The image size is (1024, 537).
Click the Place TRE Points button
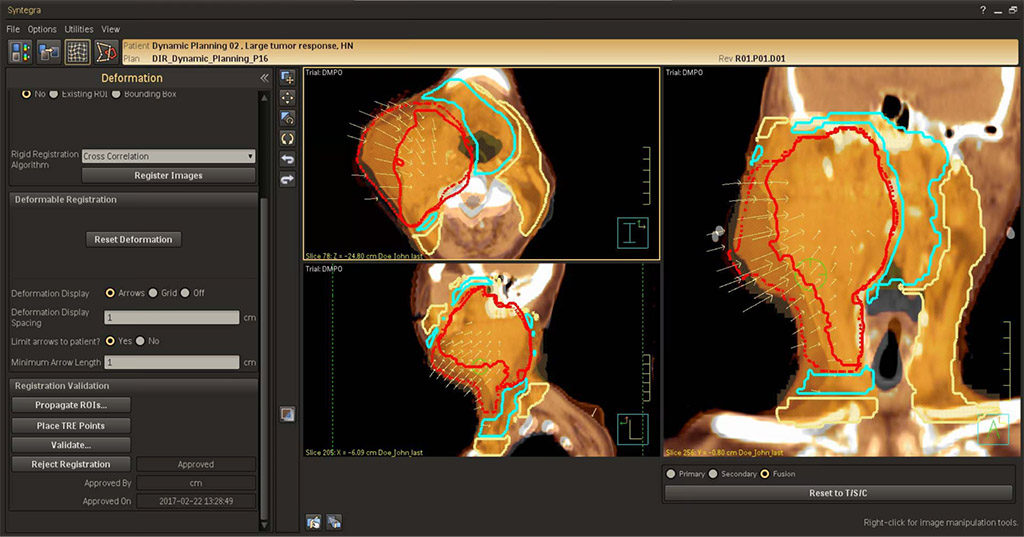coord(71,425)
